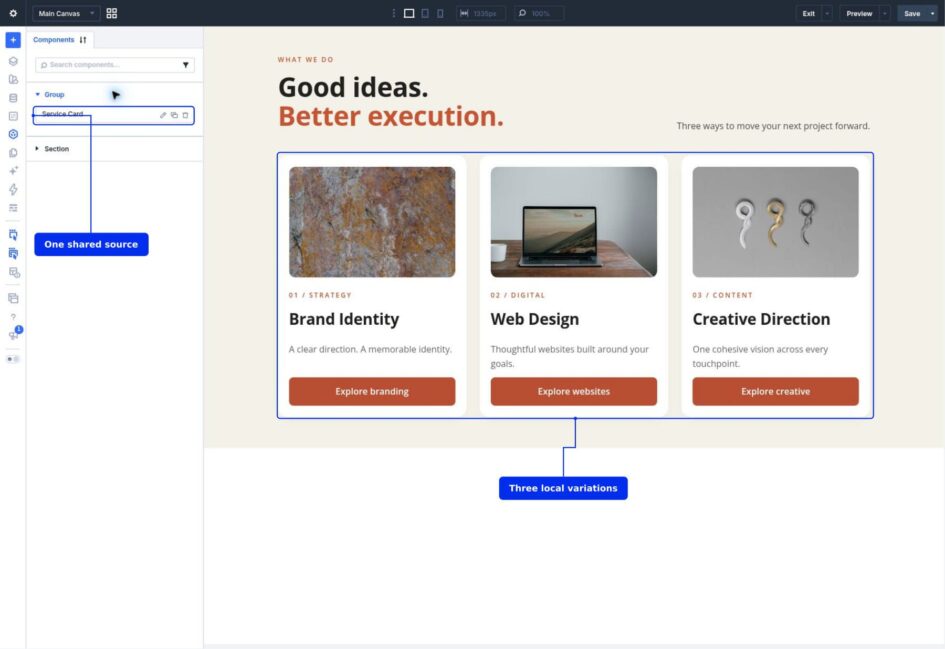Image resolution: width=945 pixels, height=649 pixels.
Task: Select the tablet viewport icon
Action: tap(425, 13)
